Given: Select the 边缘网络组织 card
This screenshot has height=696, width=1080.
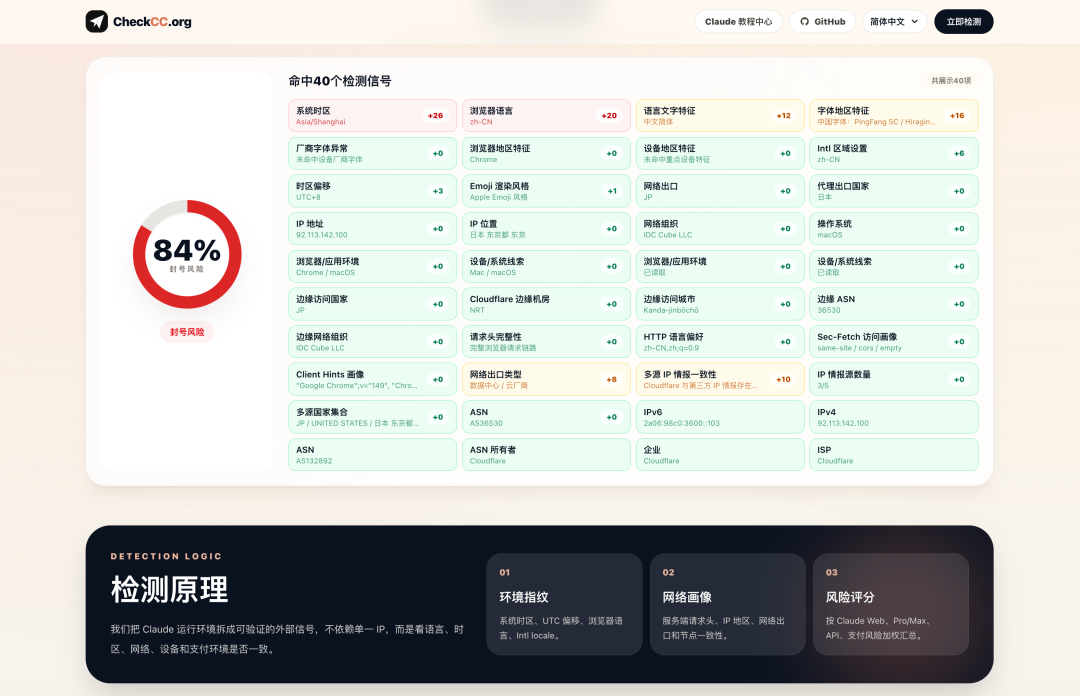Looking at the screenshot, I should 372,342.
